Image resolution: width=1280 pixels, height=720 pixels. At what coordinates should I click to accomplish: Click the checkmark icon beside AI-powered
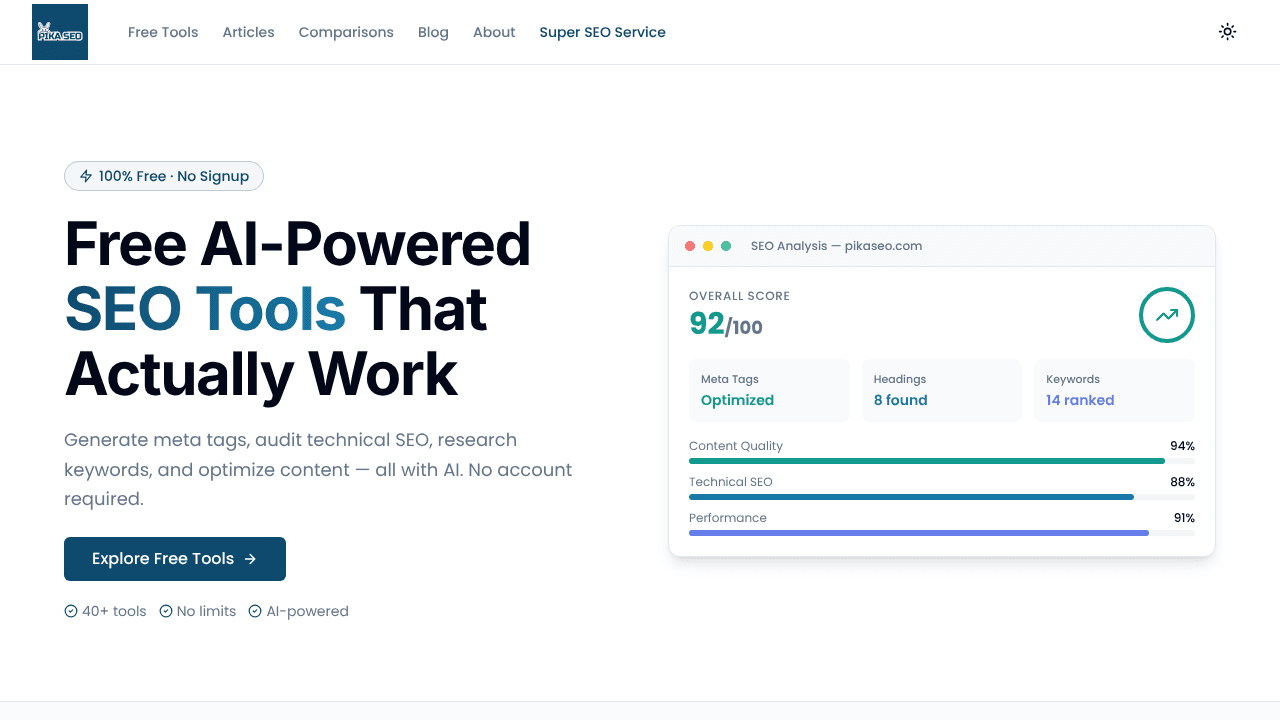pos(255,611)
